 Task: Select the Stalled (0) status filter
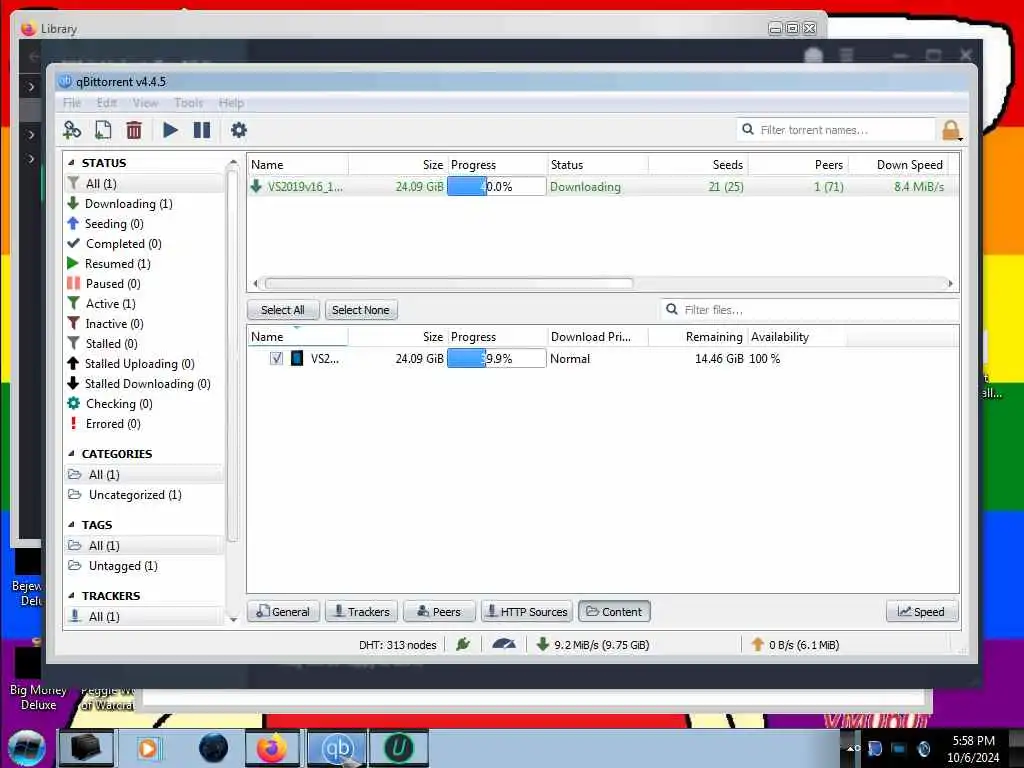click(111, 344)
